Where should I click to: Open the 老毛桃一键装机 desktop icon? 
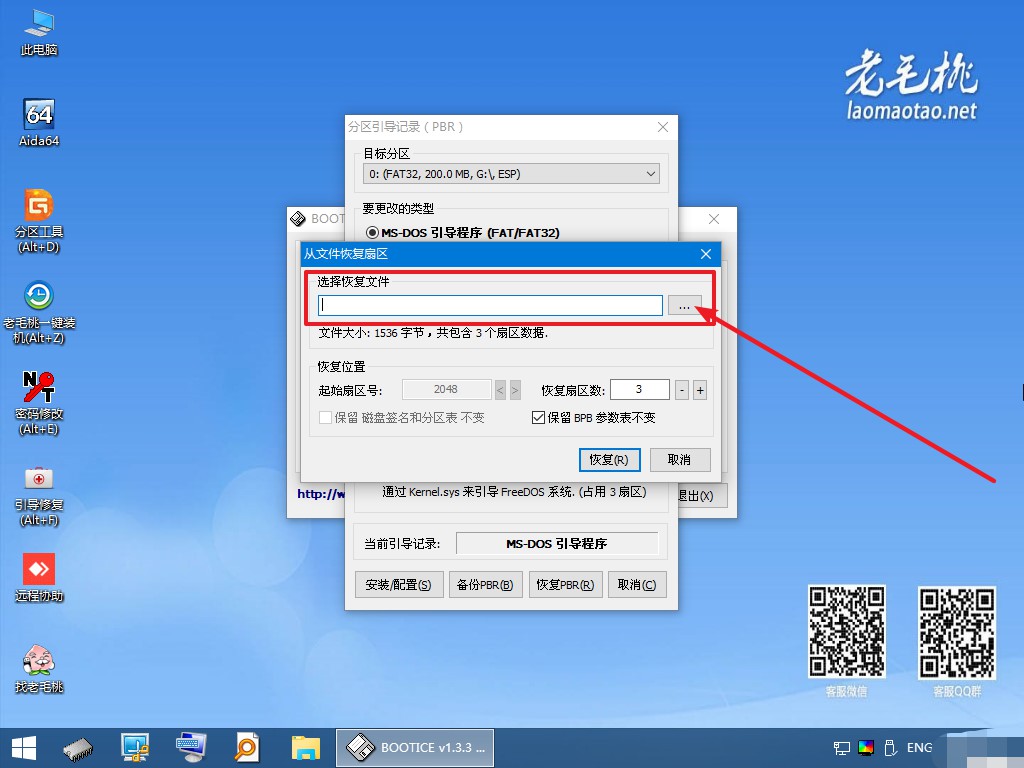39,312
